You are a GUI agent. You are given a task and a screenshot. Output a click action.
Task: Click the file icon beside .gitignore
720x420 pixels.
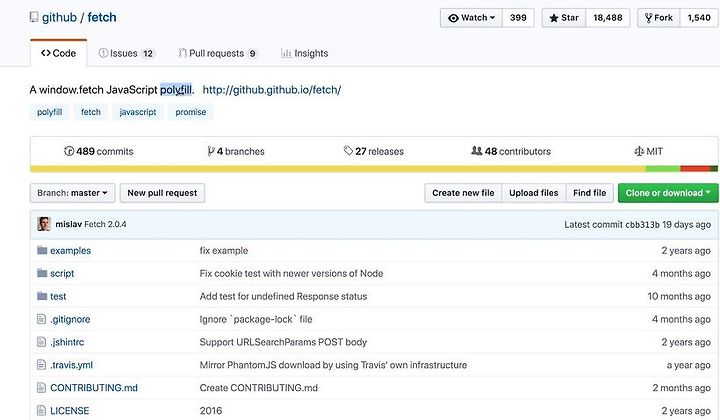[41, 319]
